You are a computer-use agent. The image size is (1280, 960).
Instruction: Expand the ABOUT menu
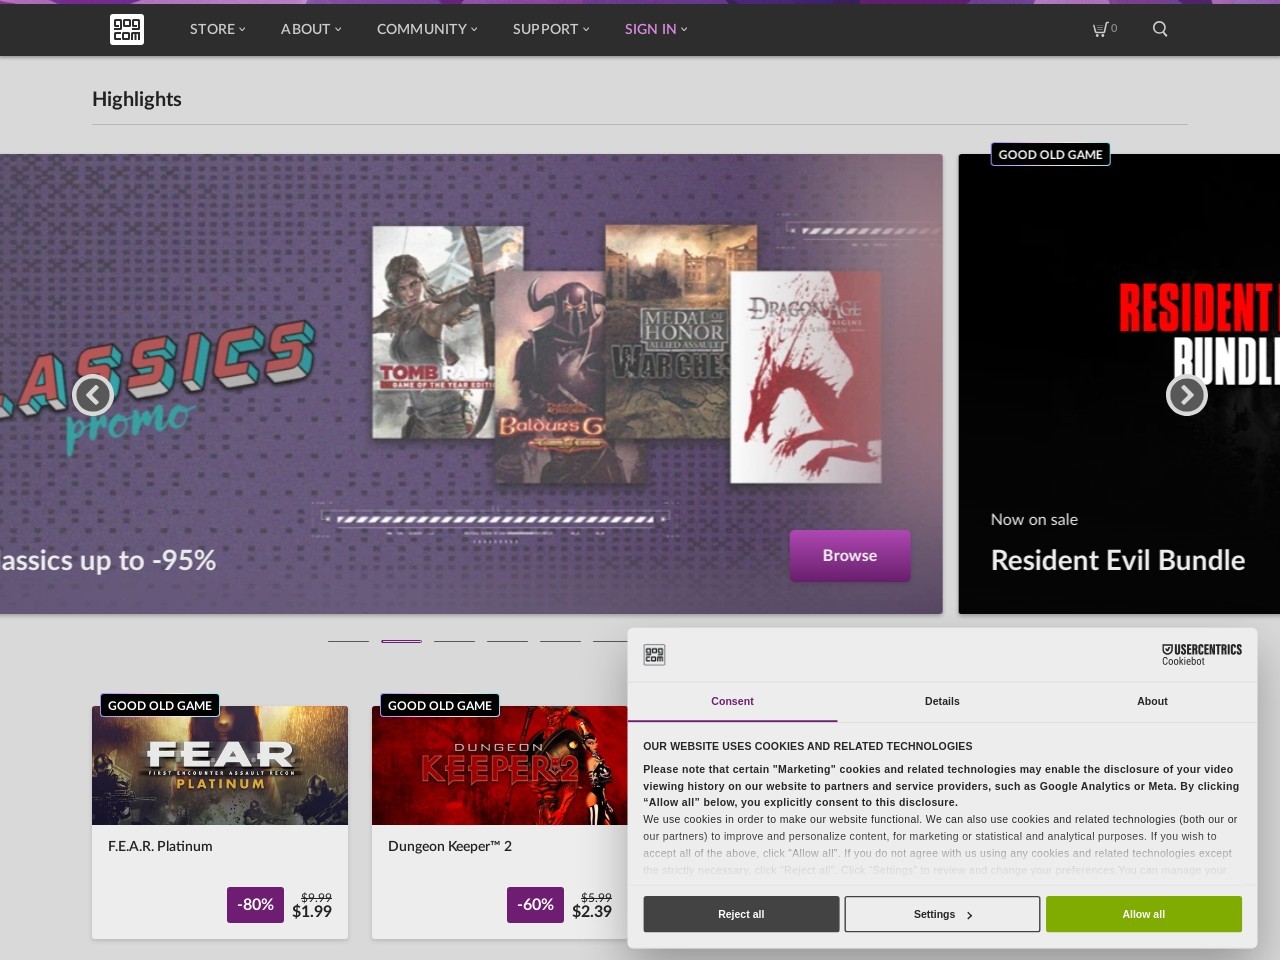pos(311,29)
